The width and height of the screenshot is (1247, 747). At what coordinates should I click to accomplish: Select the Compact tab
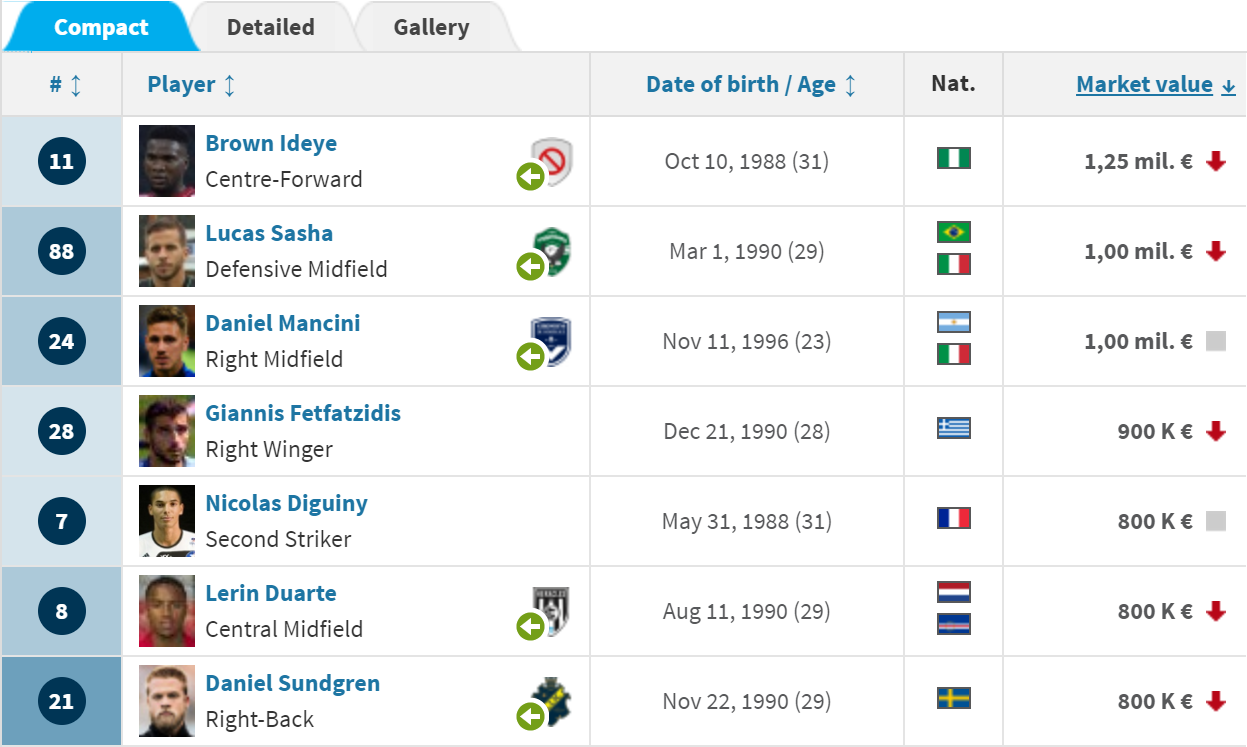pyautogui.click(x=101, y=27)
